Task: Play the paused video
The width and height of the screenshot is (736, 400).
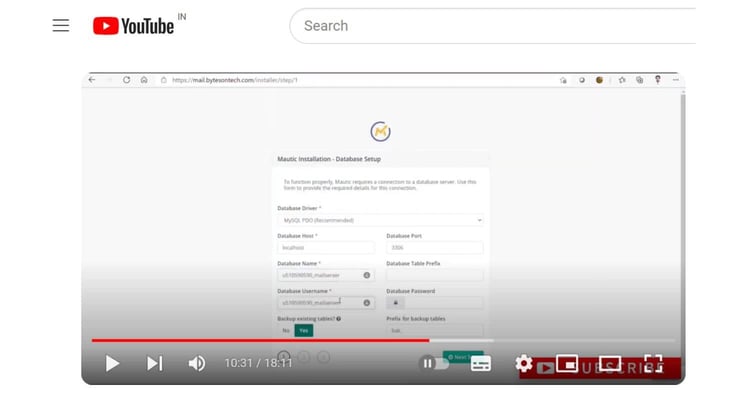Action: click(112, 363)
